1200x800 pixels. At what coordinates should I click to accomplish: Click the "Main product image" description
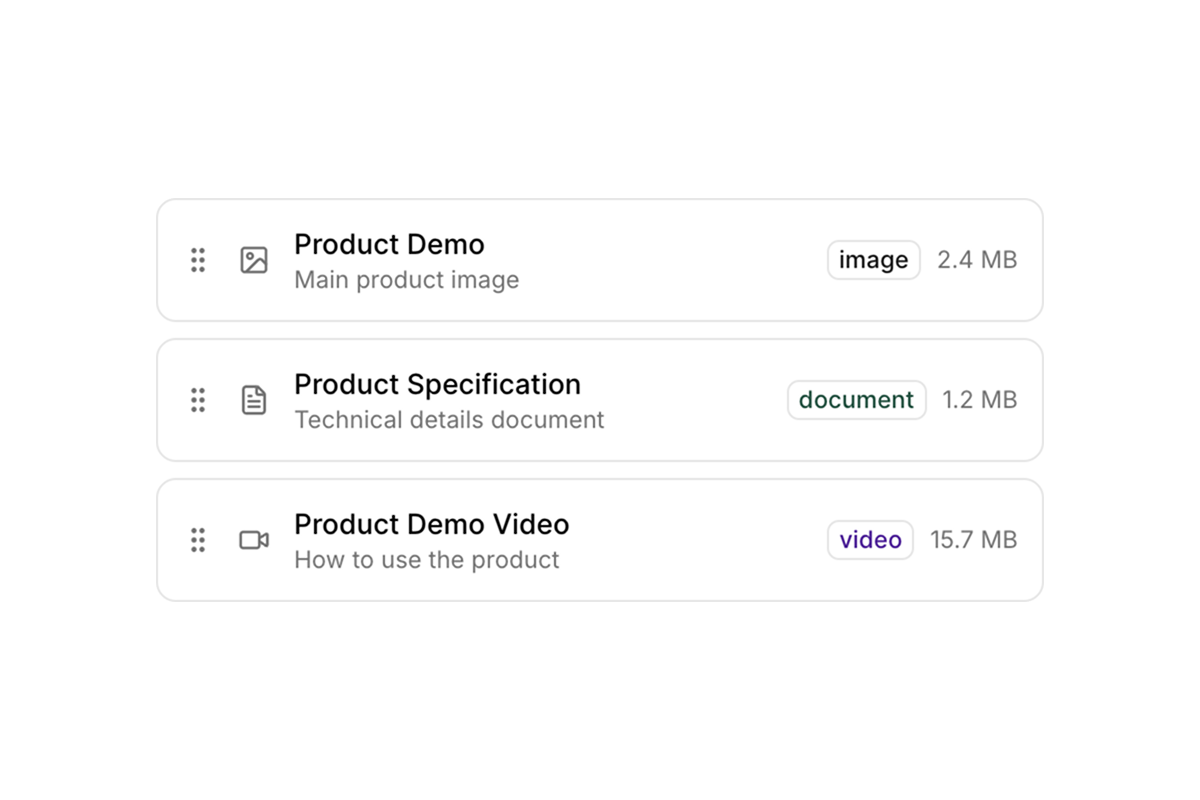click(406, 280)
